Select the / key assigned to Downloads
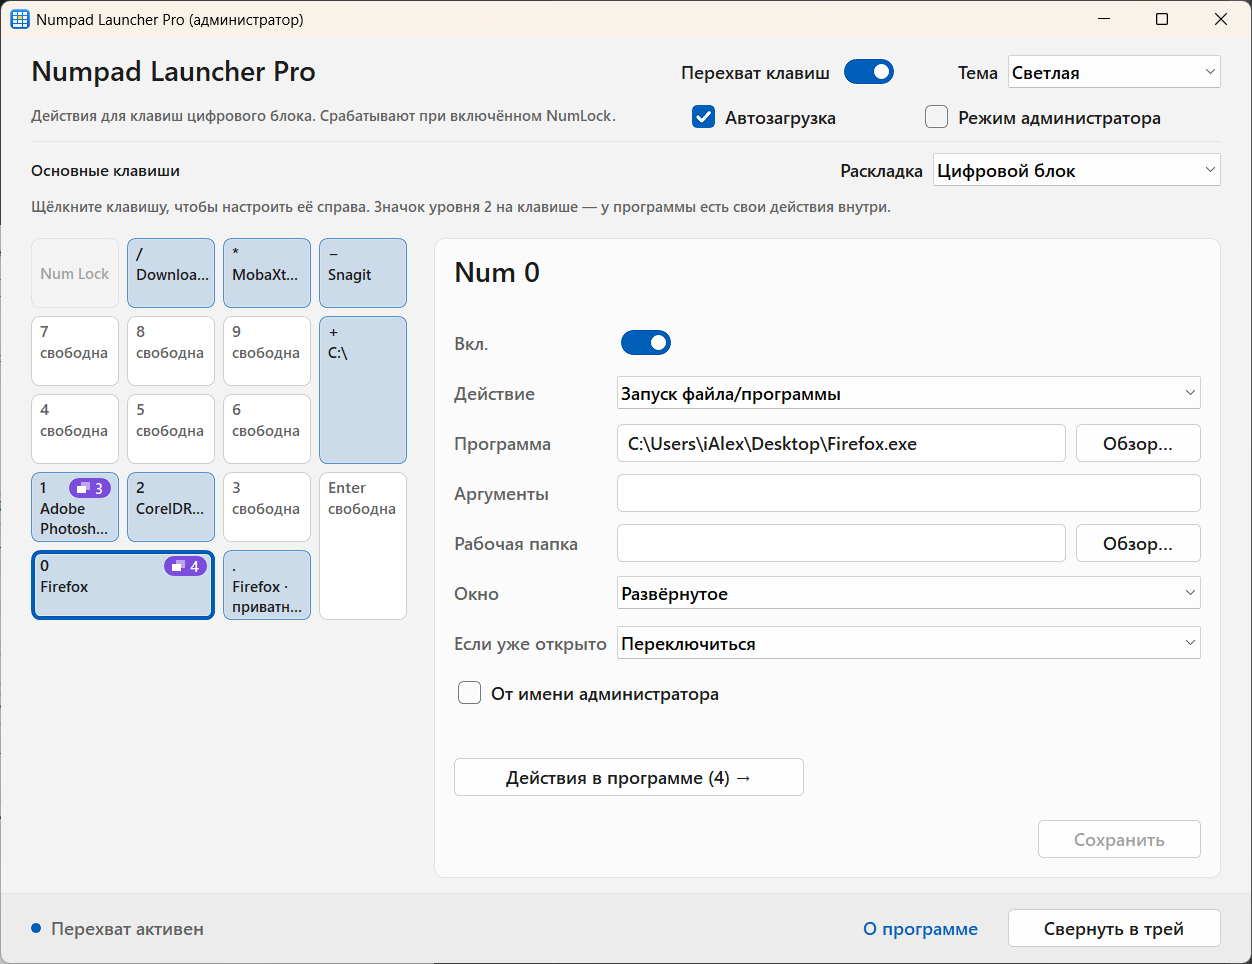 coord(171,273)
